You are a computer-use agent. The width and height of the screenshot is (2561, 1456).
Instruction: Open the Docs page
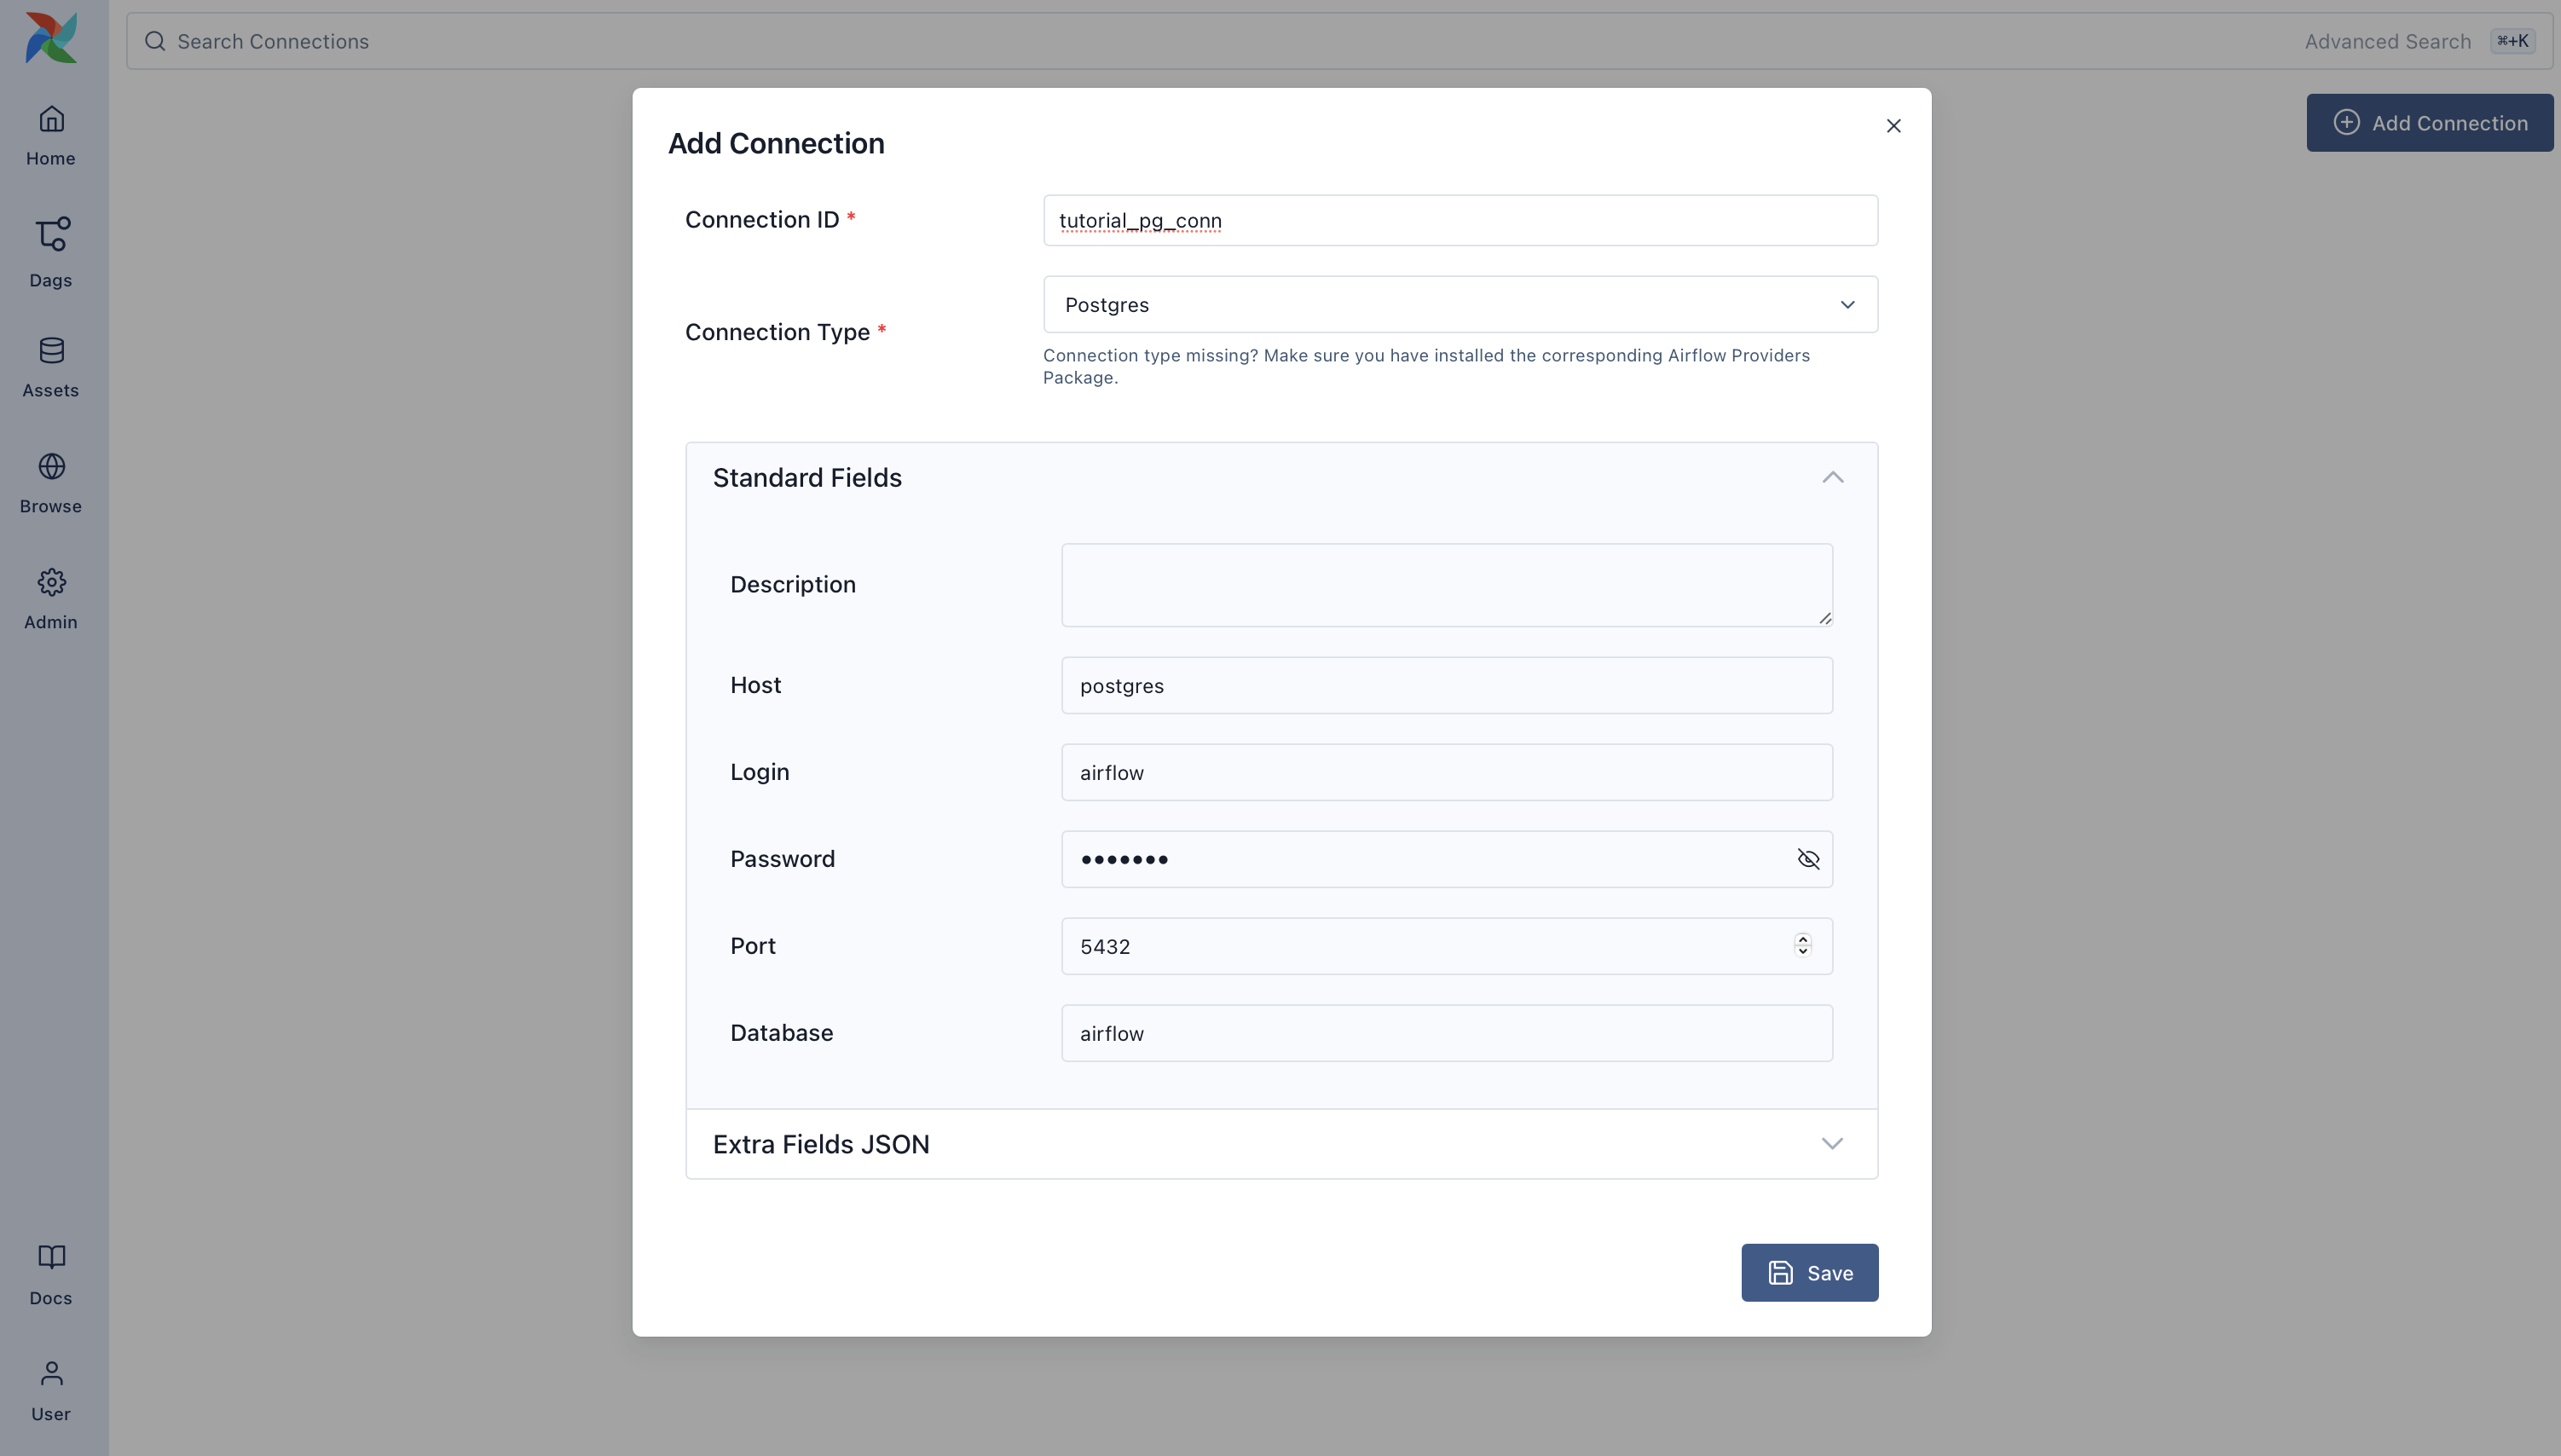pyautogui.click(x=50, y=1272)
